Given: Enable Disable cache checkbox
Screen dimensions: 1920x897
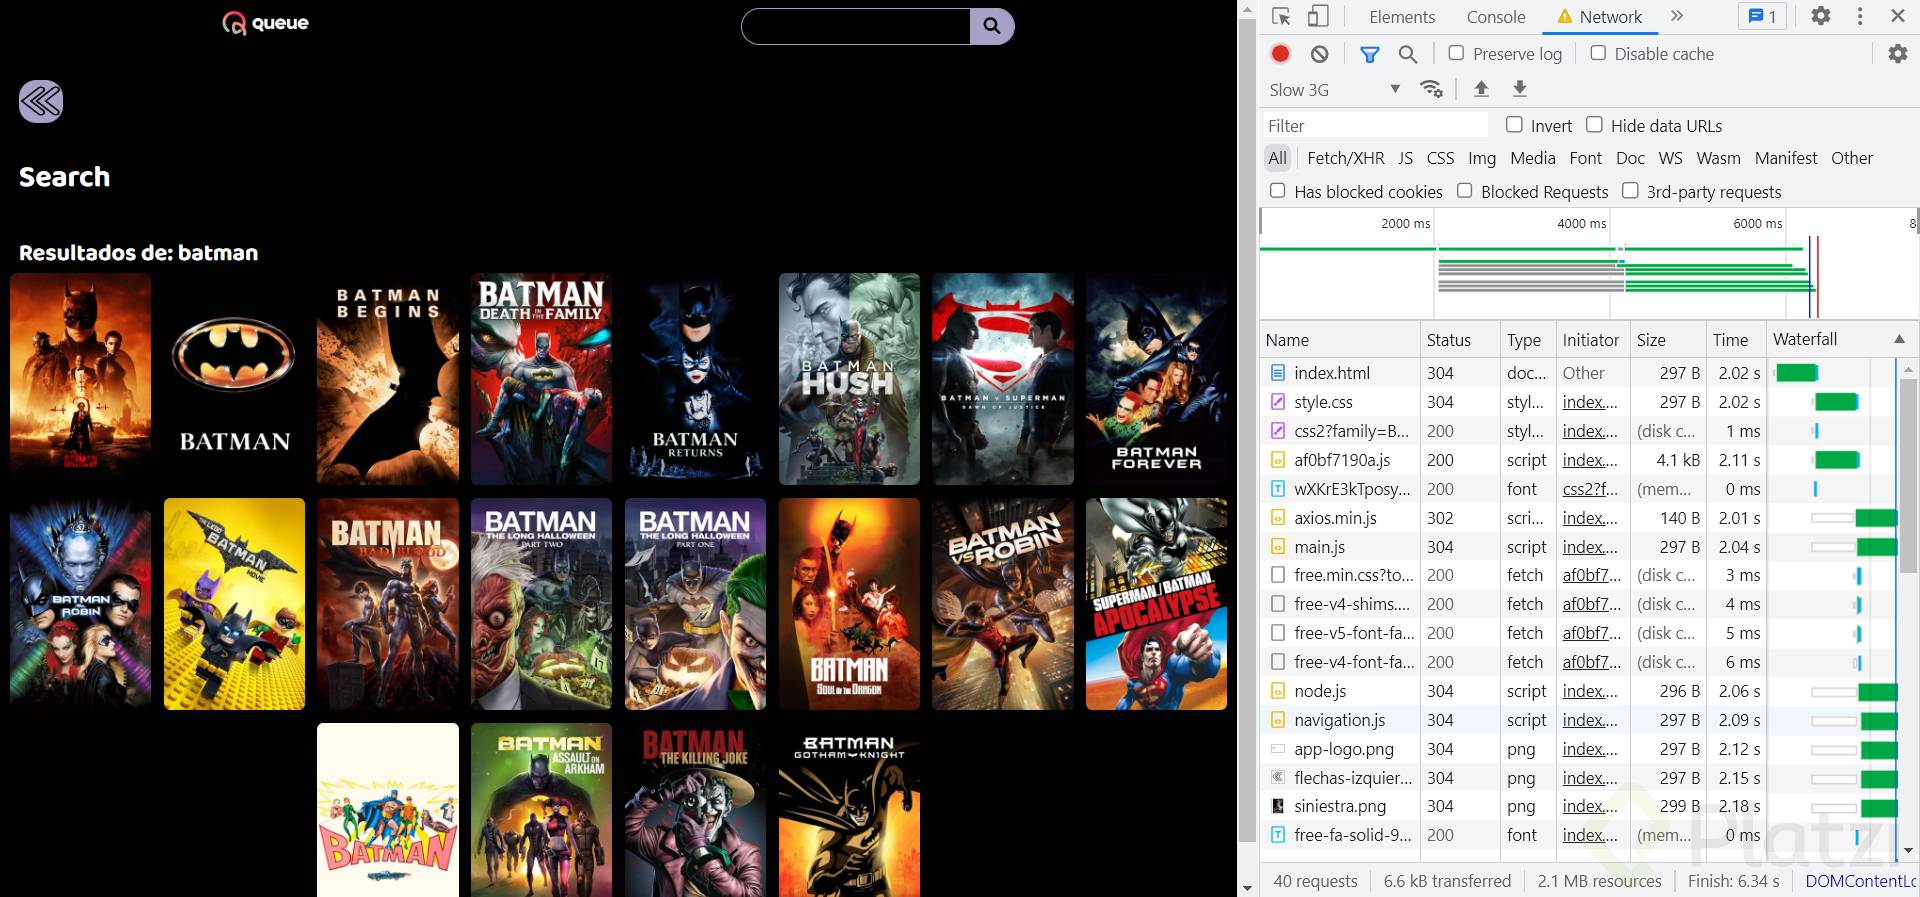Looking at the screenshot, I should tap(1598, 53).
